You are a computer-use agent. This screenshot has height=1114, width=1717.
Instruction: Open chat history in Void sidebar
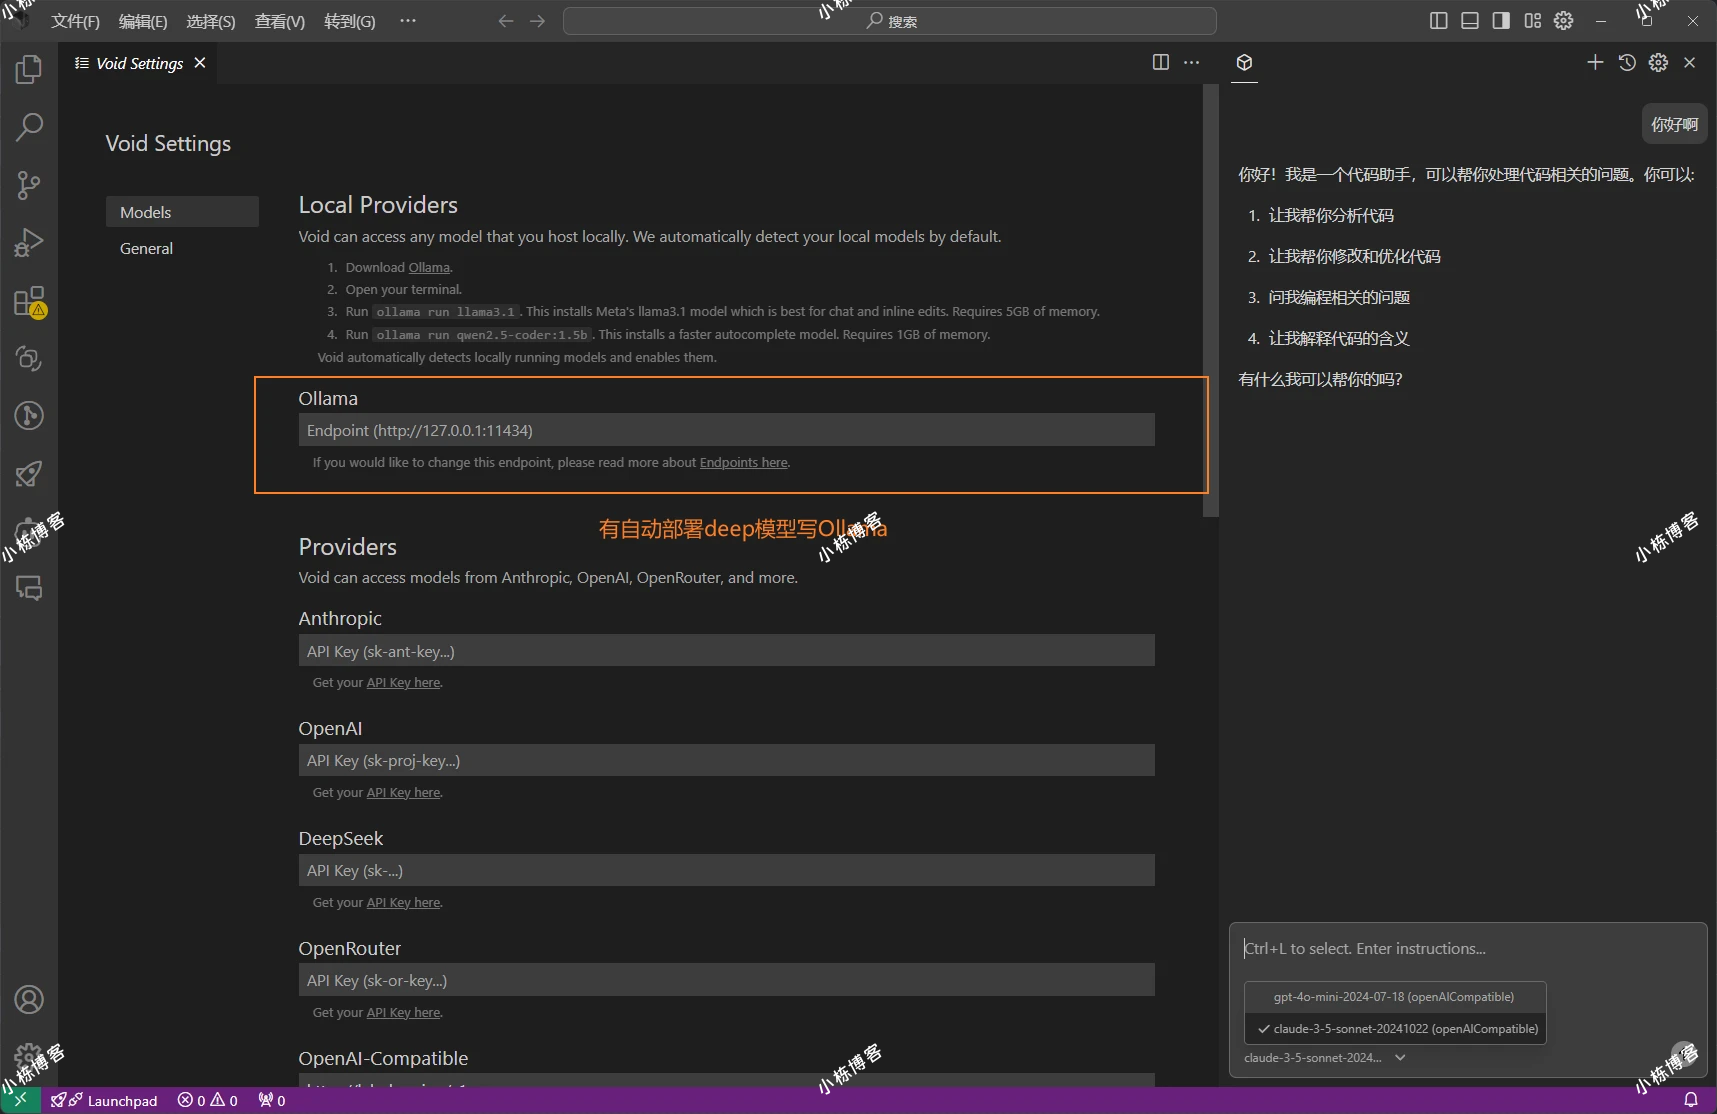point(1627,63)
